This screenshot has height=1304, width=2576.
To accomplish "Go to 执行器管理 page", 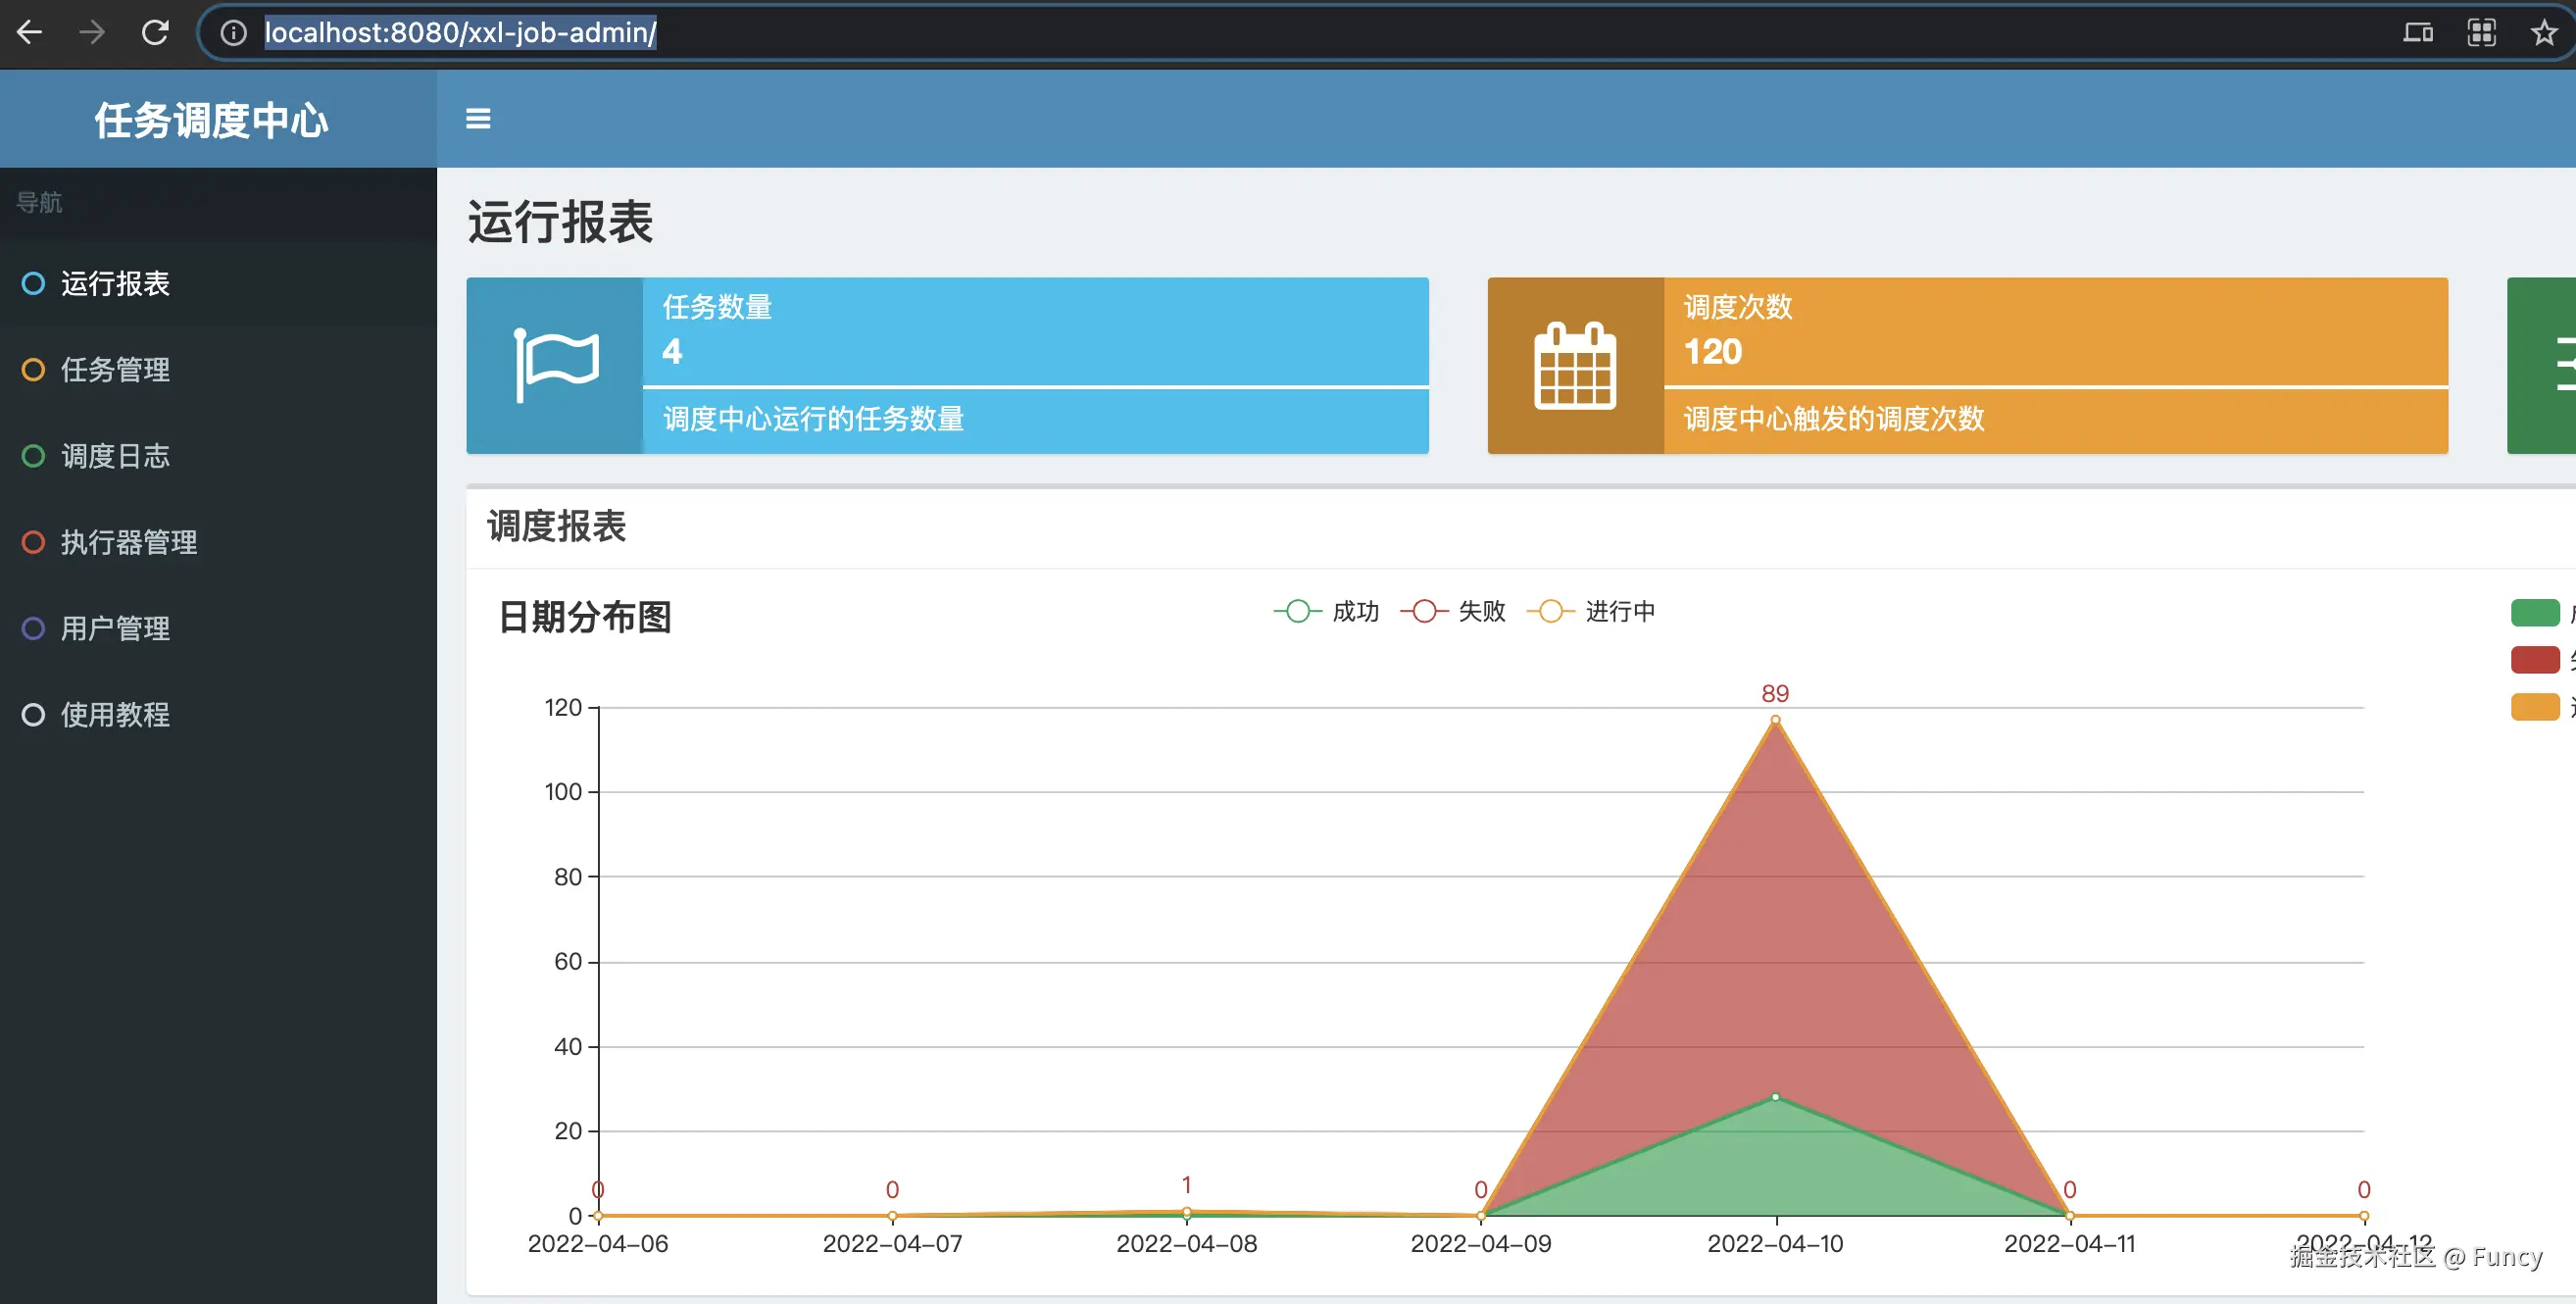I will [129, 542].
